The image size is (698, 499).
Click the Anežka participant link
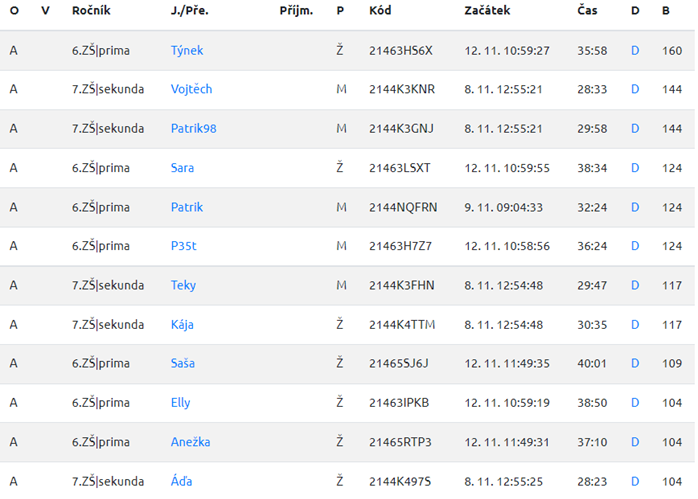191,442
